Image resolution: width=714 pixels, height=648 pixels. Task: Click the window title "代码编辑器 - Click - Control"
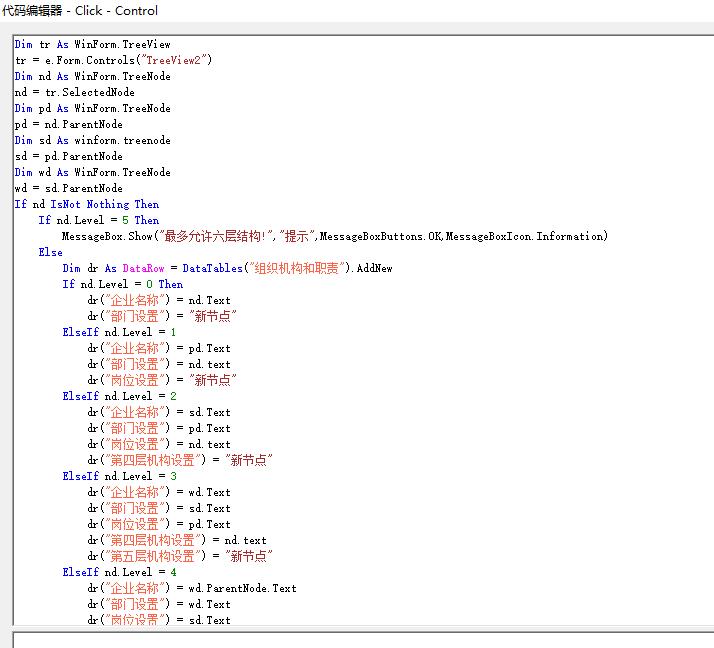click(x=80, y=10)
